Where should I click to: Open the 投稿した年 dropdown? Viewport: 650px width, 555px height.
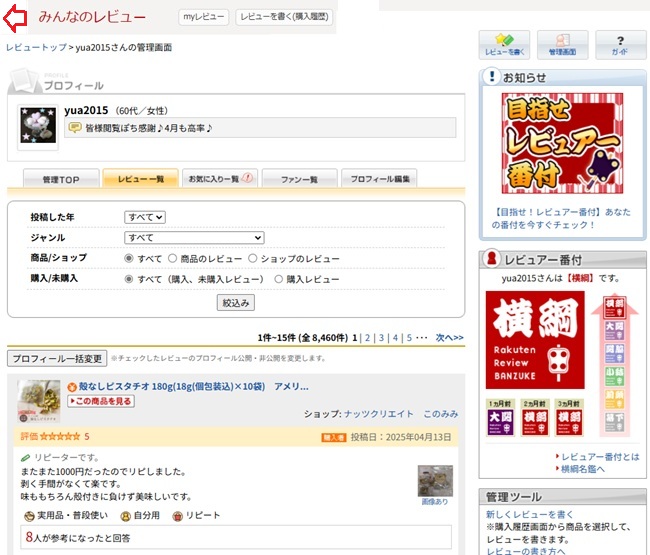click(145, 217)
